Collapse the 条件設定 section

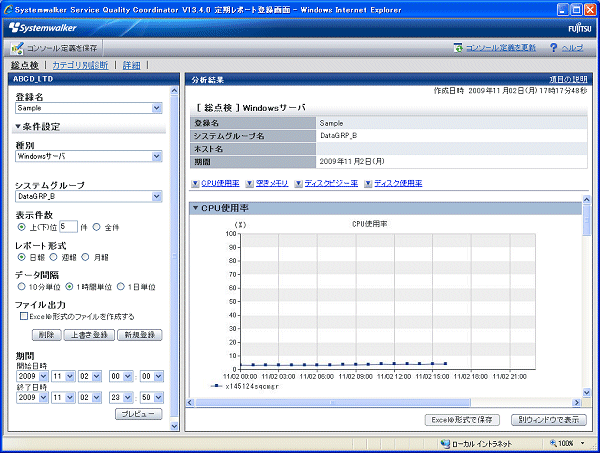point(18,126)
